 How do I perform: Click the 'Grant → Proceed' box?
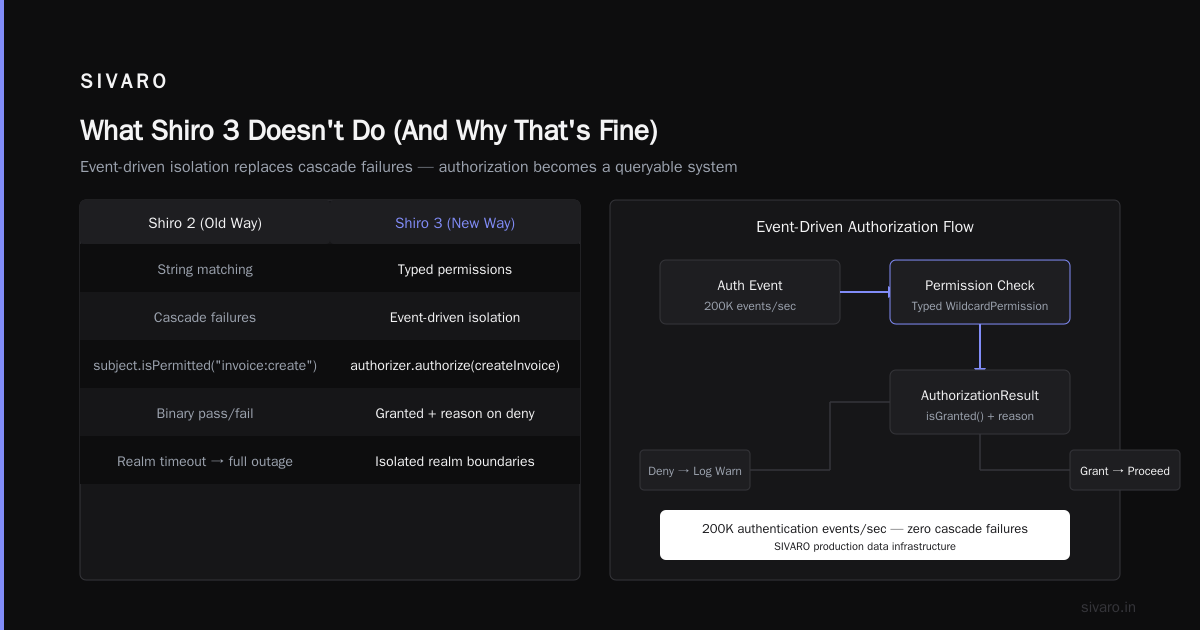[x=1125, y=470]
